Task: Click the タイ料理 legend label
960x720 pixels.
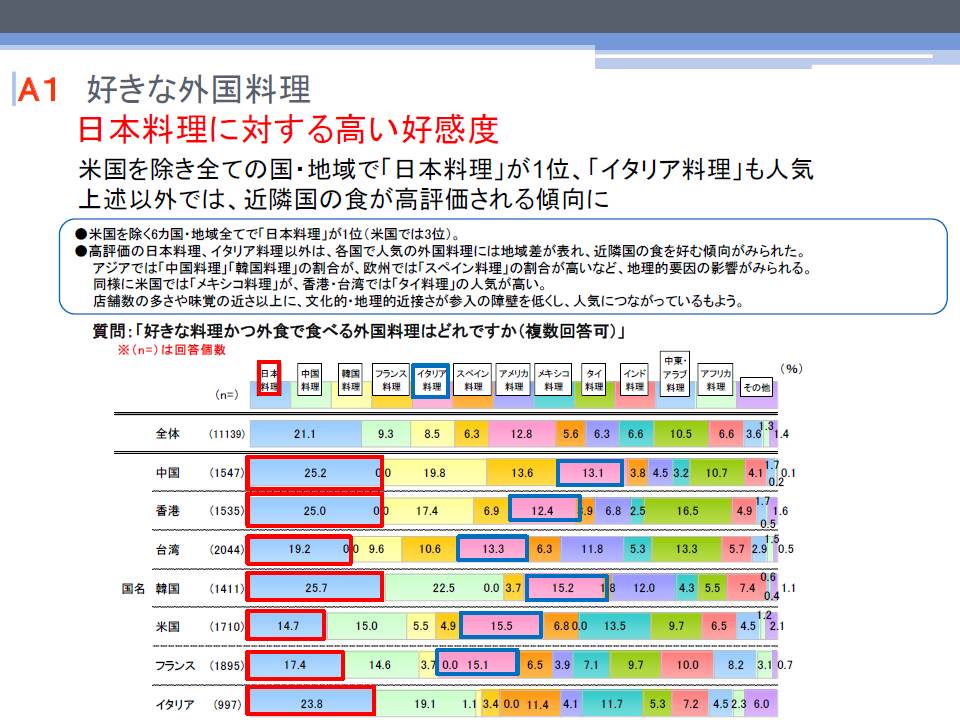Action: [x=594, y=379]
